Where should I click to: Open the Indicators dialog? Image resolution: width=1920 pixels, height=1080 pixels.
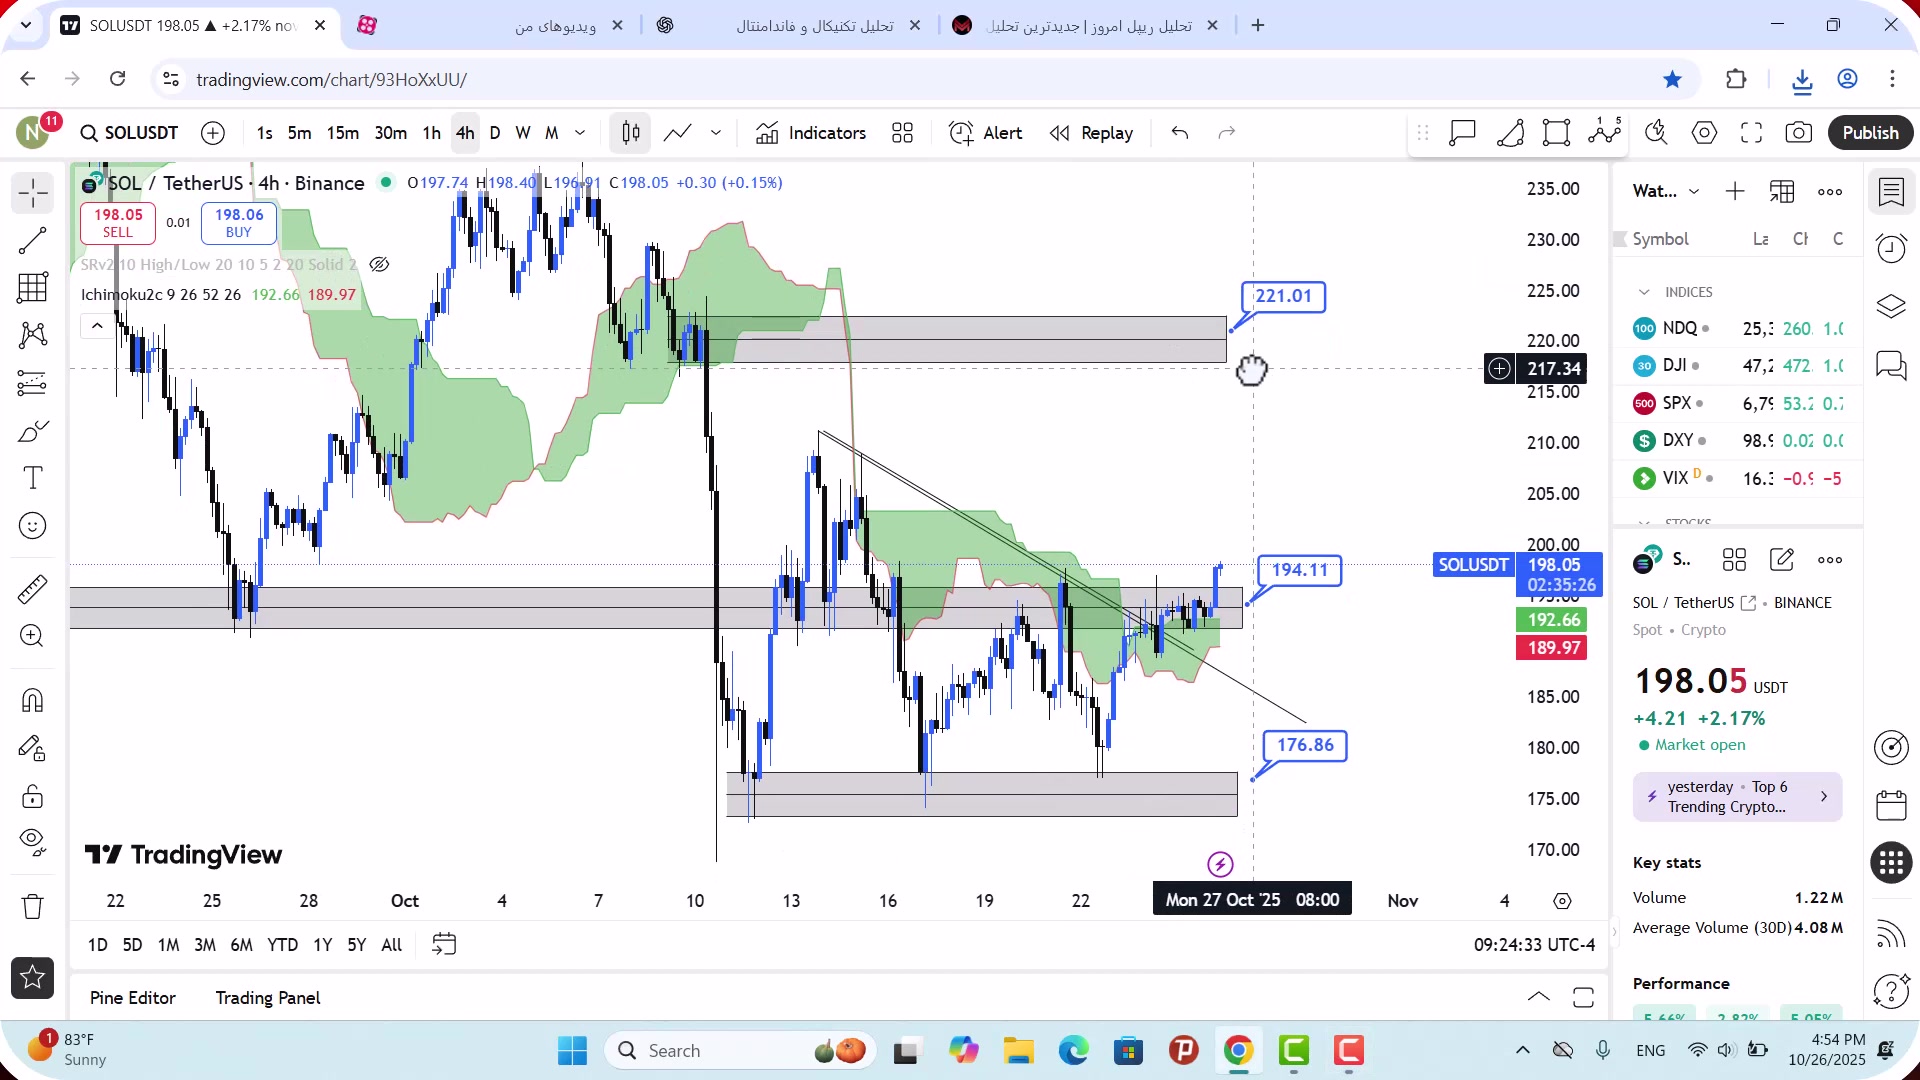point(811,133)
